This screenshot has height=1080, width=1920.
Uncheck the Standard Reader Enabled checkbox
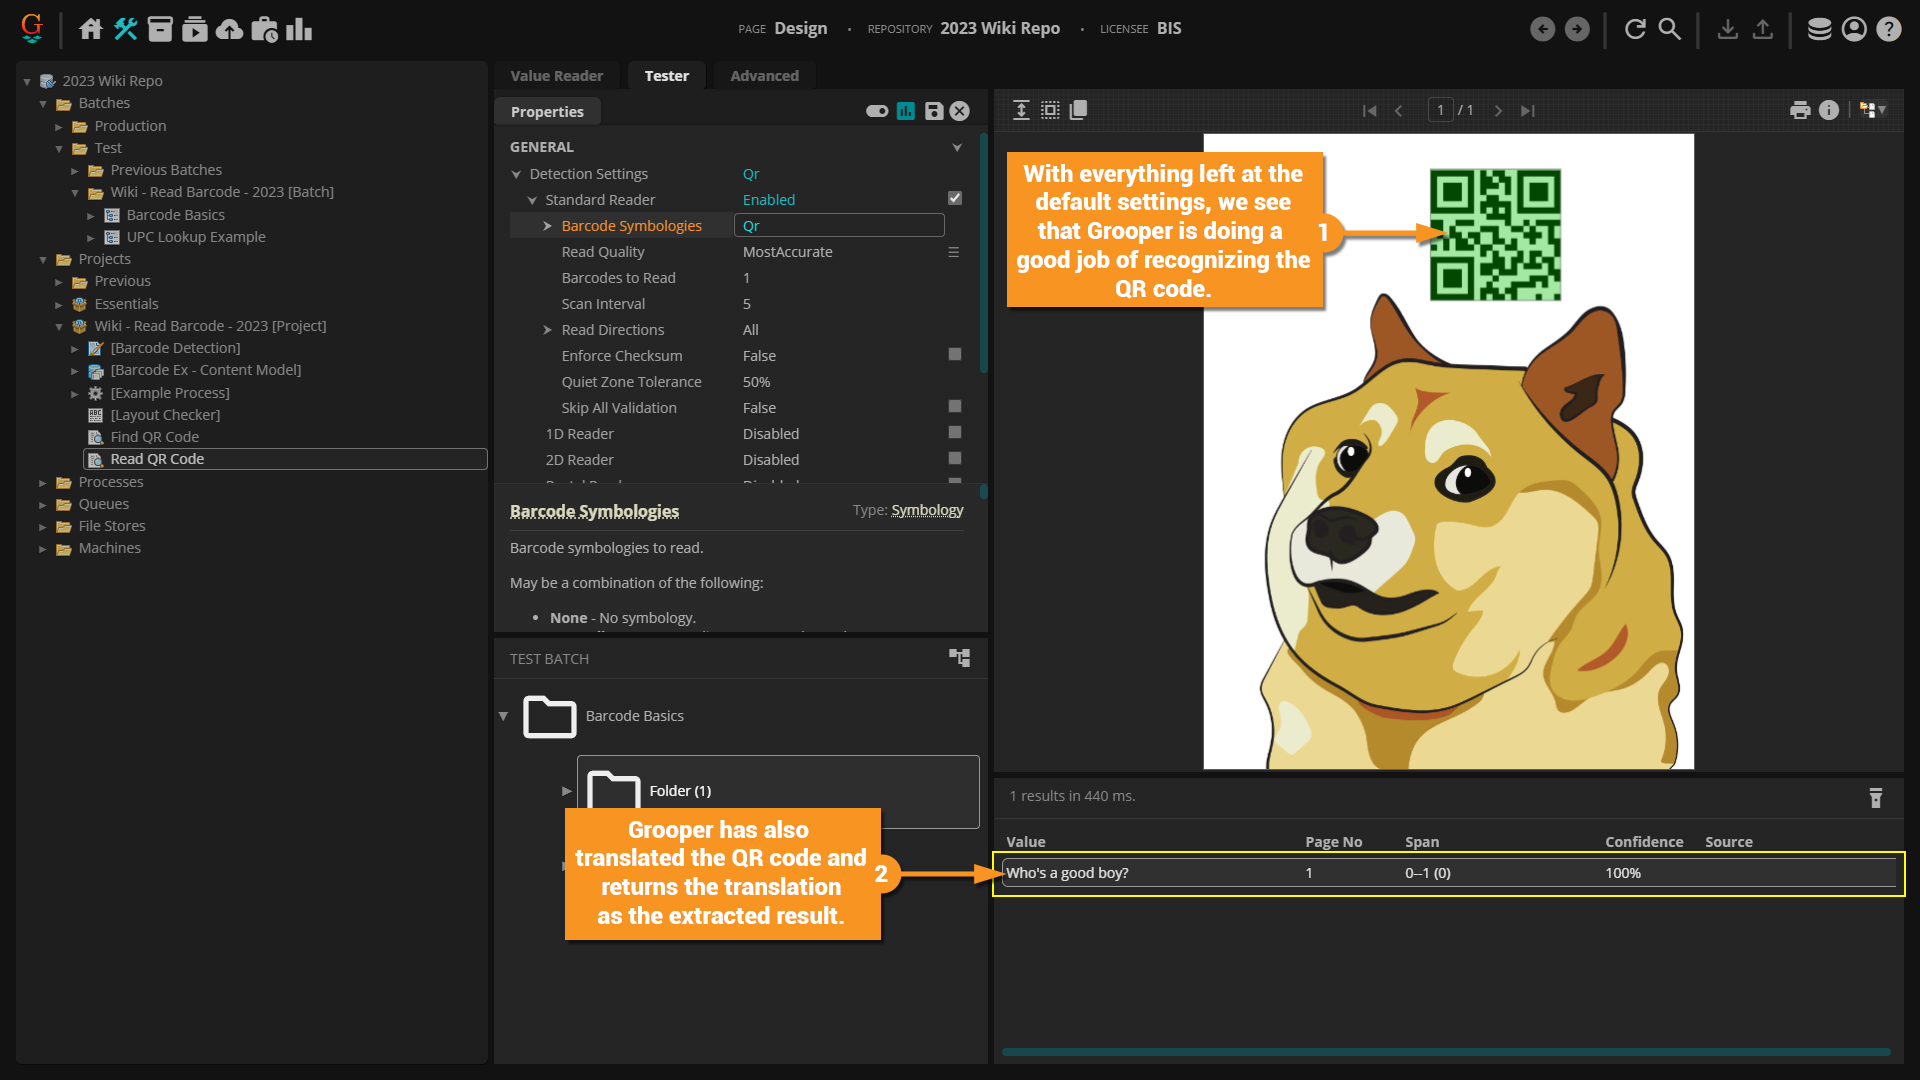click(x=955, y=199)
